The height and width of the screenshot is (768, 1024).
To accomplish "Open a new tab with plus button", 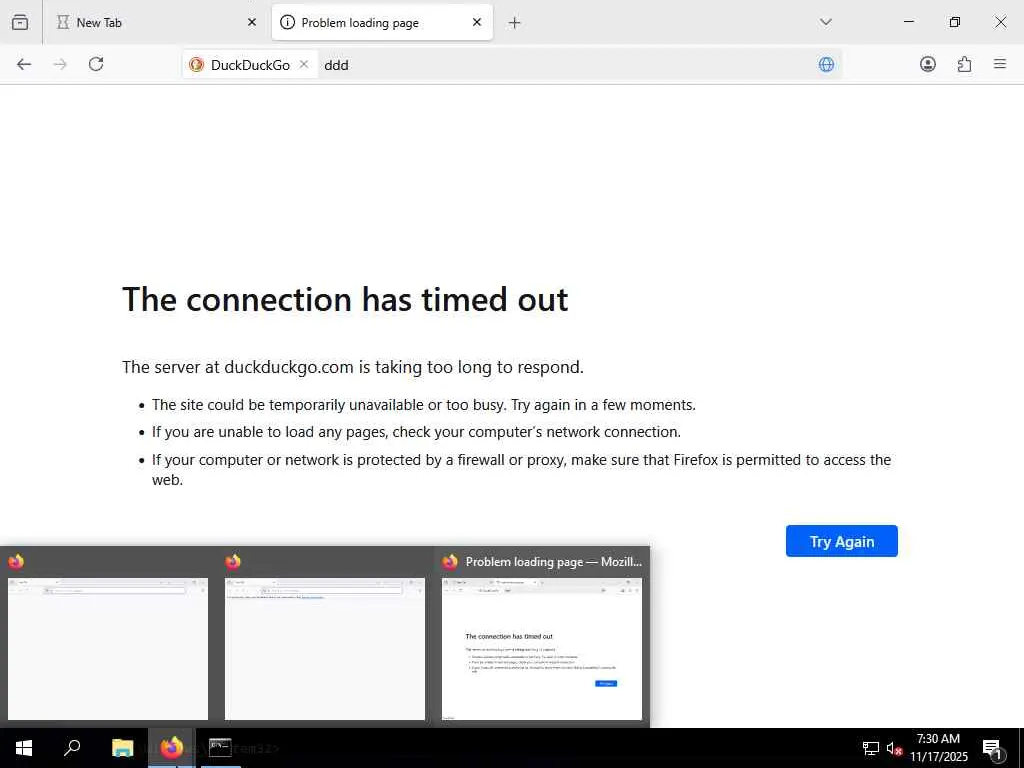I will point(515,23).
